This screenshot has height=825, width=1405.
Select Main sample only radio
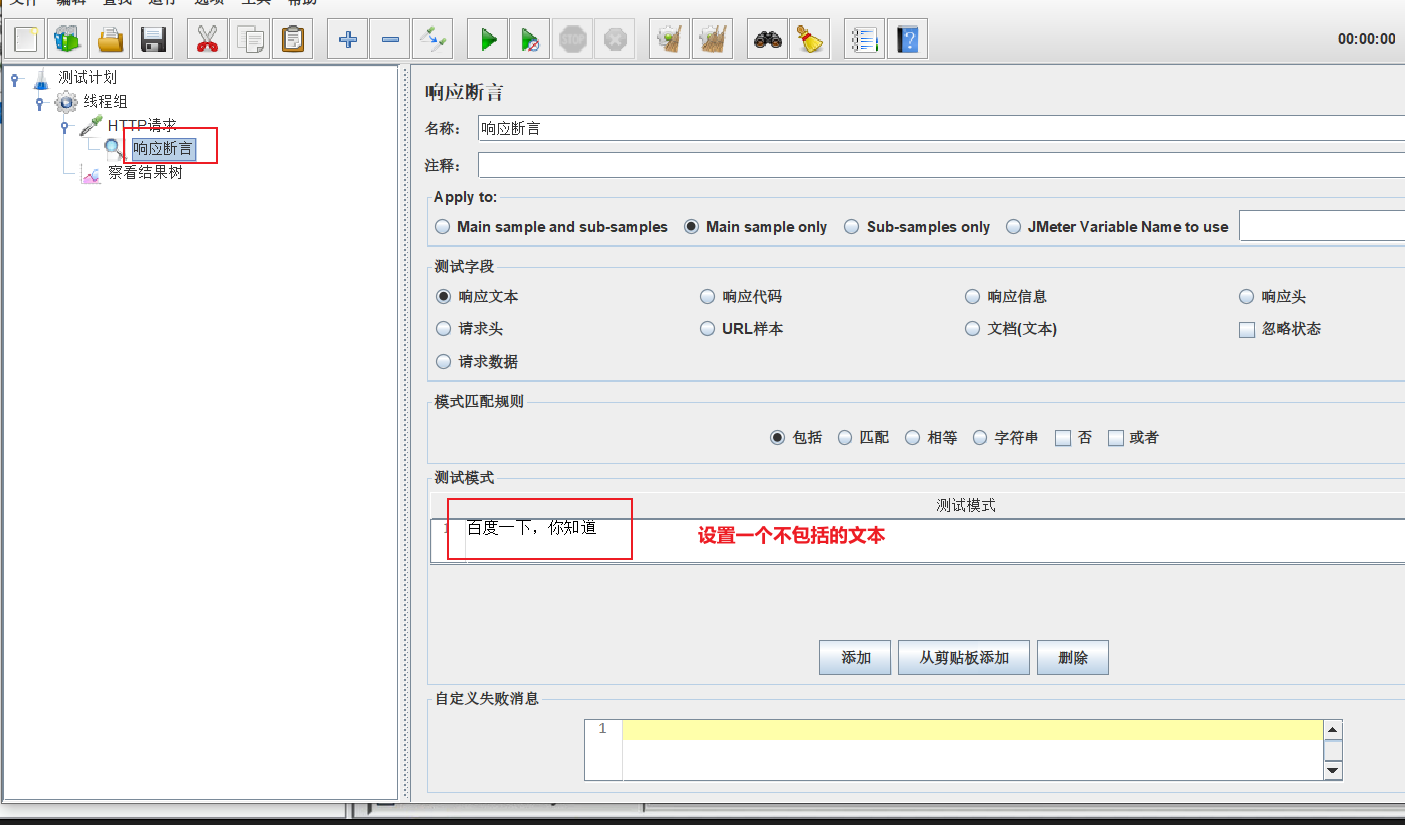(755, 227)
